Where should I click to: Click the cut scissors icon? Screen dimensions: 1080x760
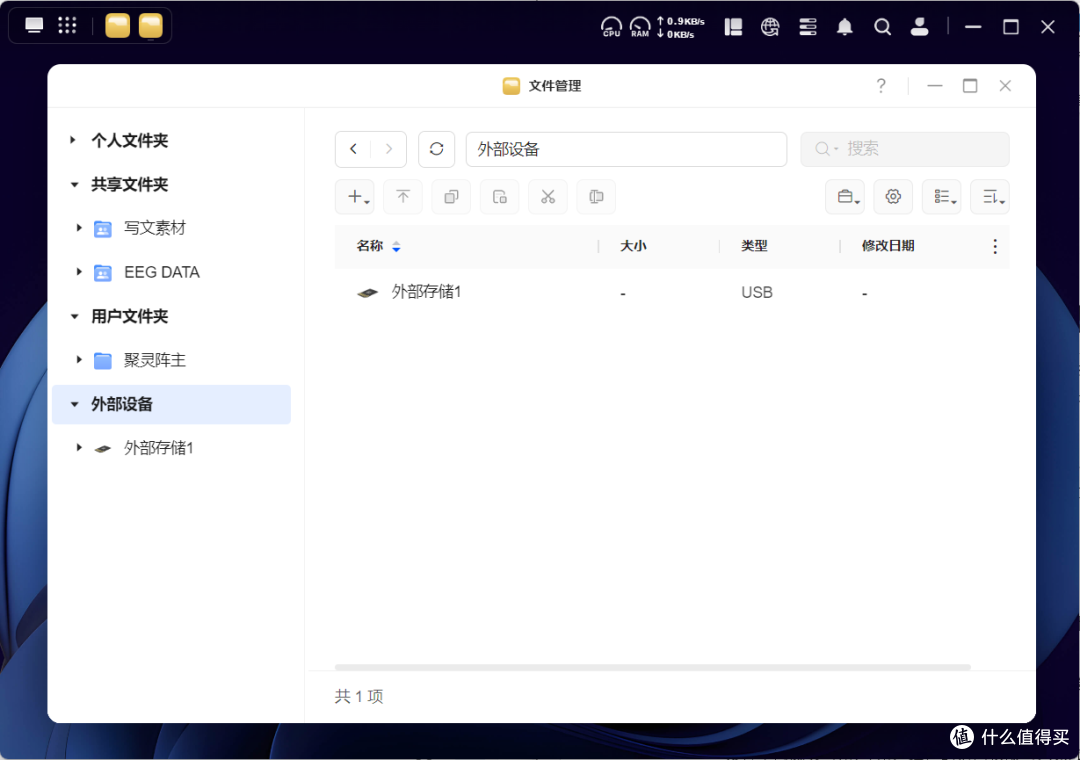tap(548, 197)
